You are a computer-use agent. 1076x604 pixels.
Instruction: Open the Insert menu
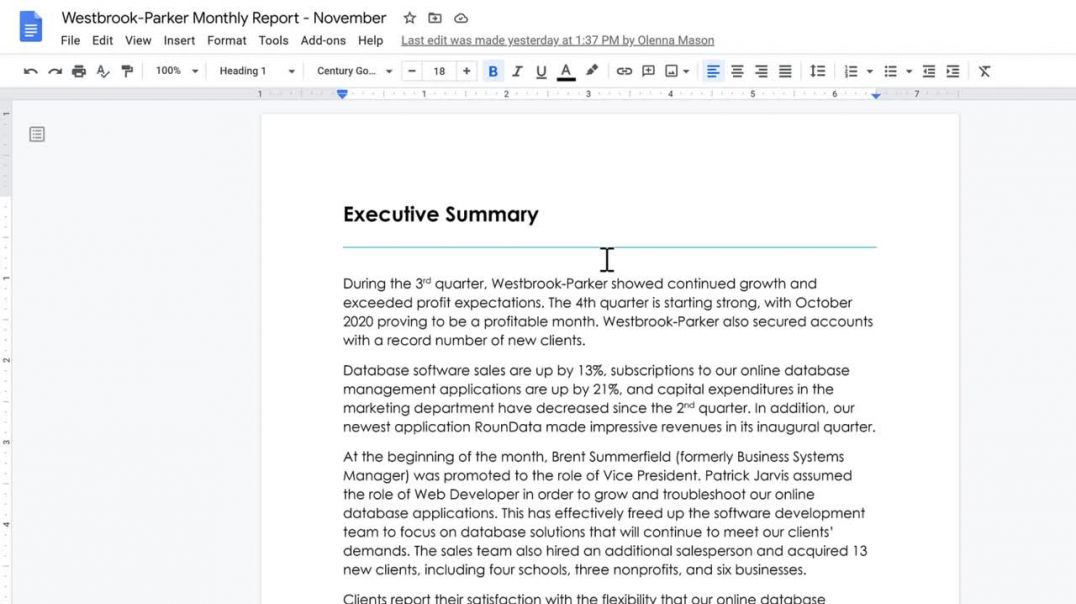pos(179,40)
